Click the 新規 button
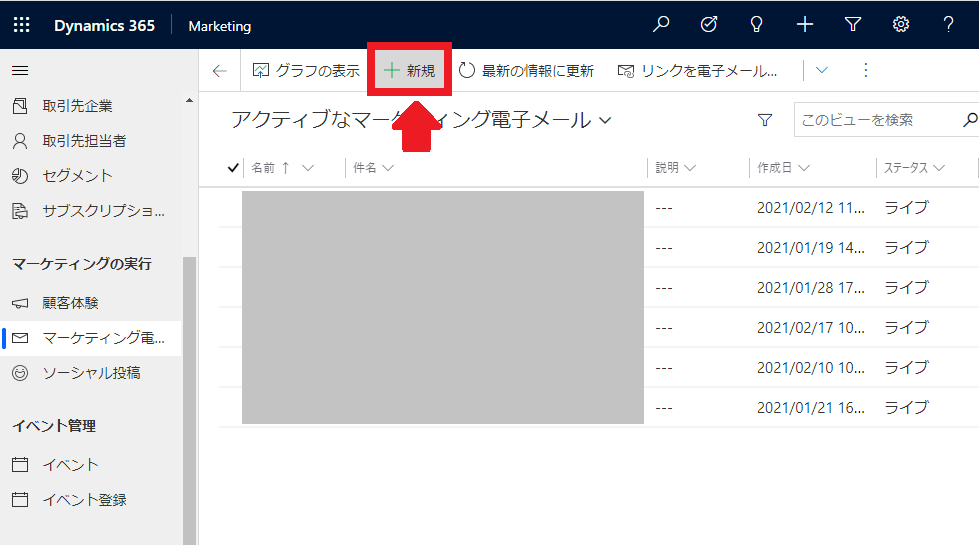 click(411, 71)
